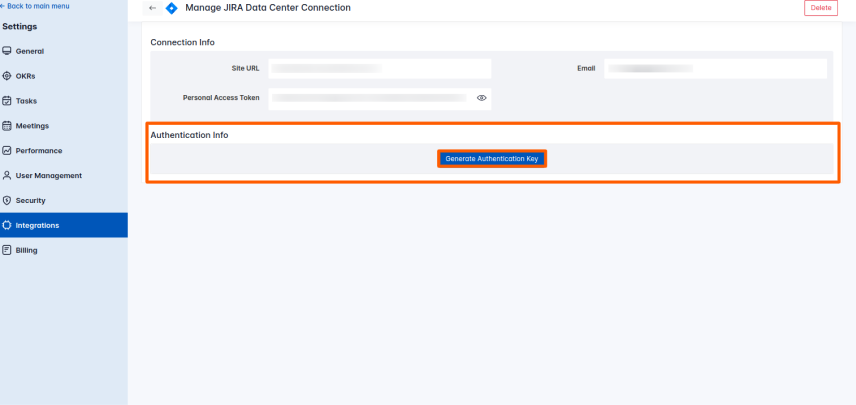Open Performance settings
This screenshot has width=856, height=405.
click(x=64, y=151)
